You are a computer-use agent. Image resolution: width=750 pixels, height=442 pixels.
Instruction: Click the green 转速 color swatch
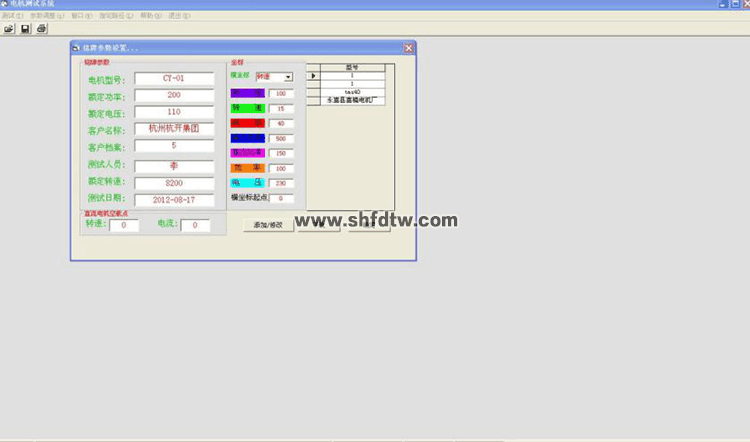pyautogui.click(x=247, y=108)
